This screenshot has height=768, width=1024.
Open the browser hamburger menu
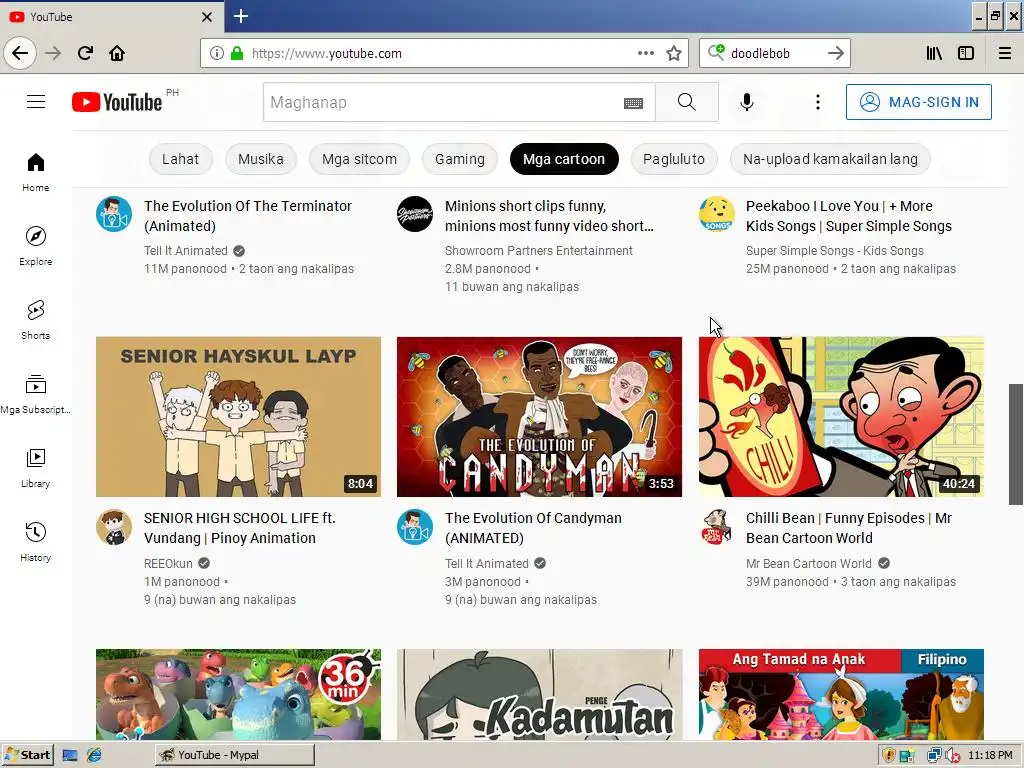pyautogui.click(x=1004, y=53)
